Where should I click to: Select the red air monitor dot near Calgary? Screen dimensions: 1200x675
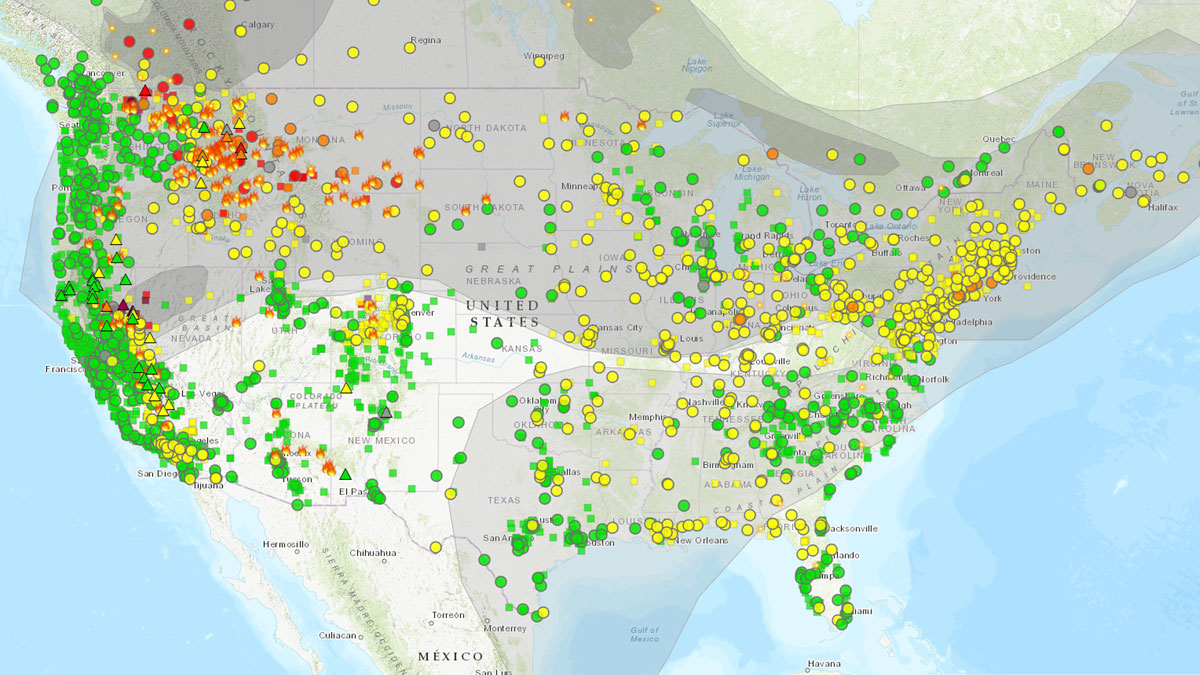[x=189, y=22]
